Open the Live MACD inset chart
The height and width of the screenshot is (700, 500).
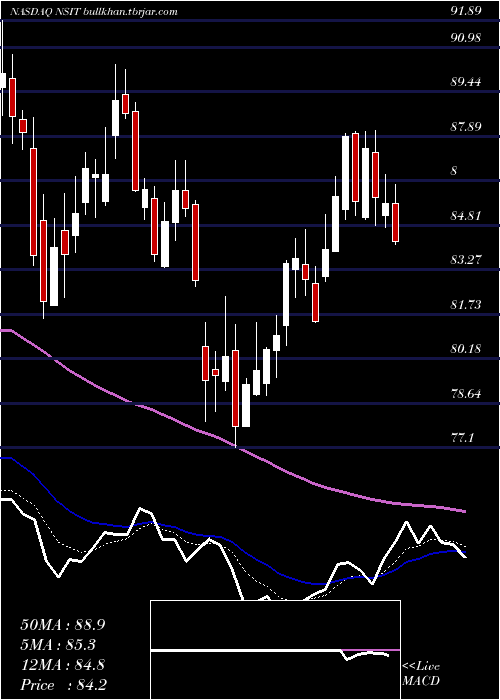click(x=275, y=650)
